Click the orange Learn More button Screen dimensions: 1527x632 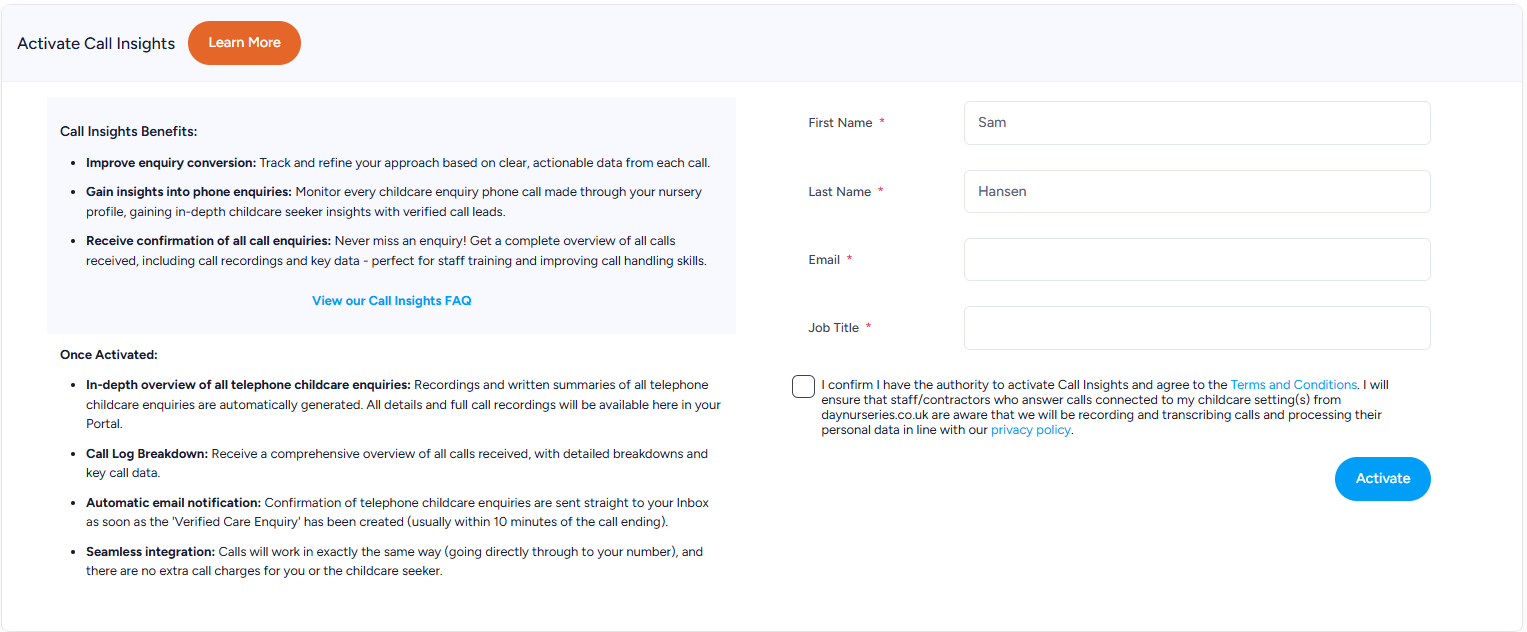[244, 43]
